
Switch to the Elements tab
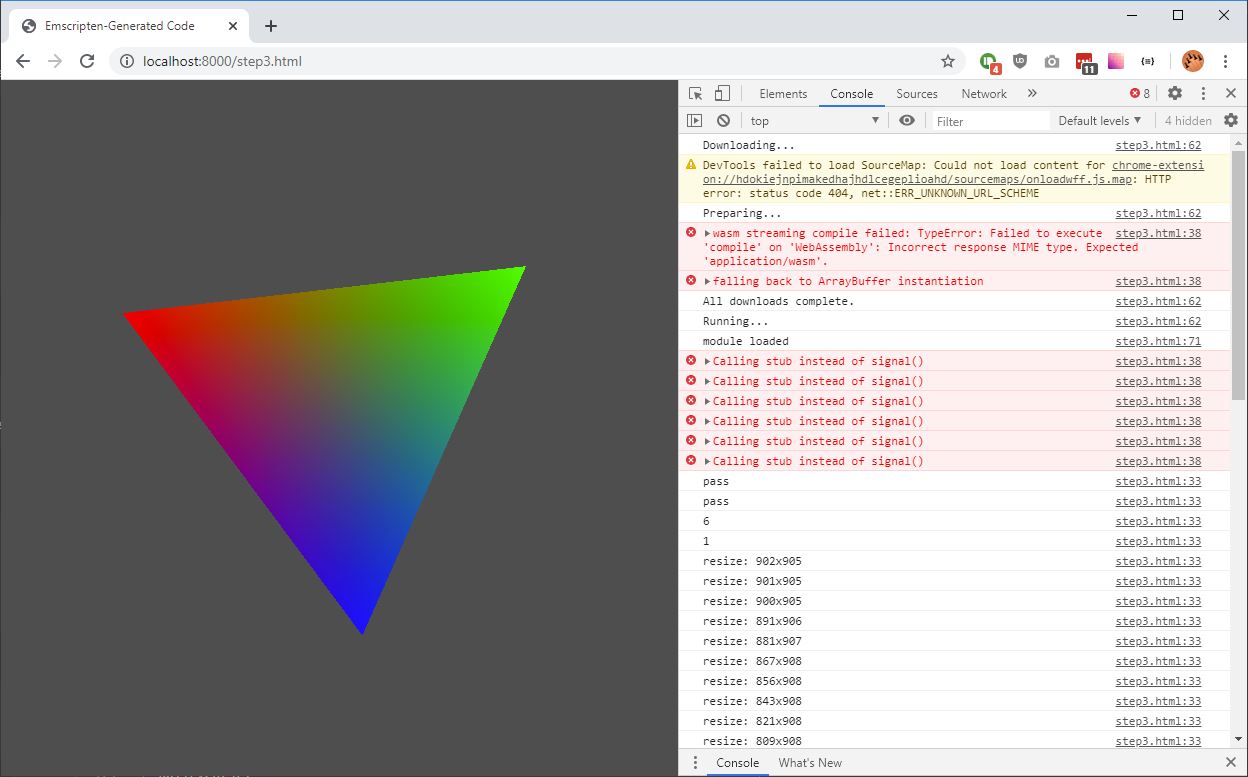783,93
